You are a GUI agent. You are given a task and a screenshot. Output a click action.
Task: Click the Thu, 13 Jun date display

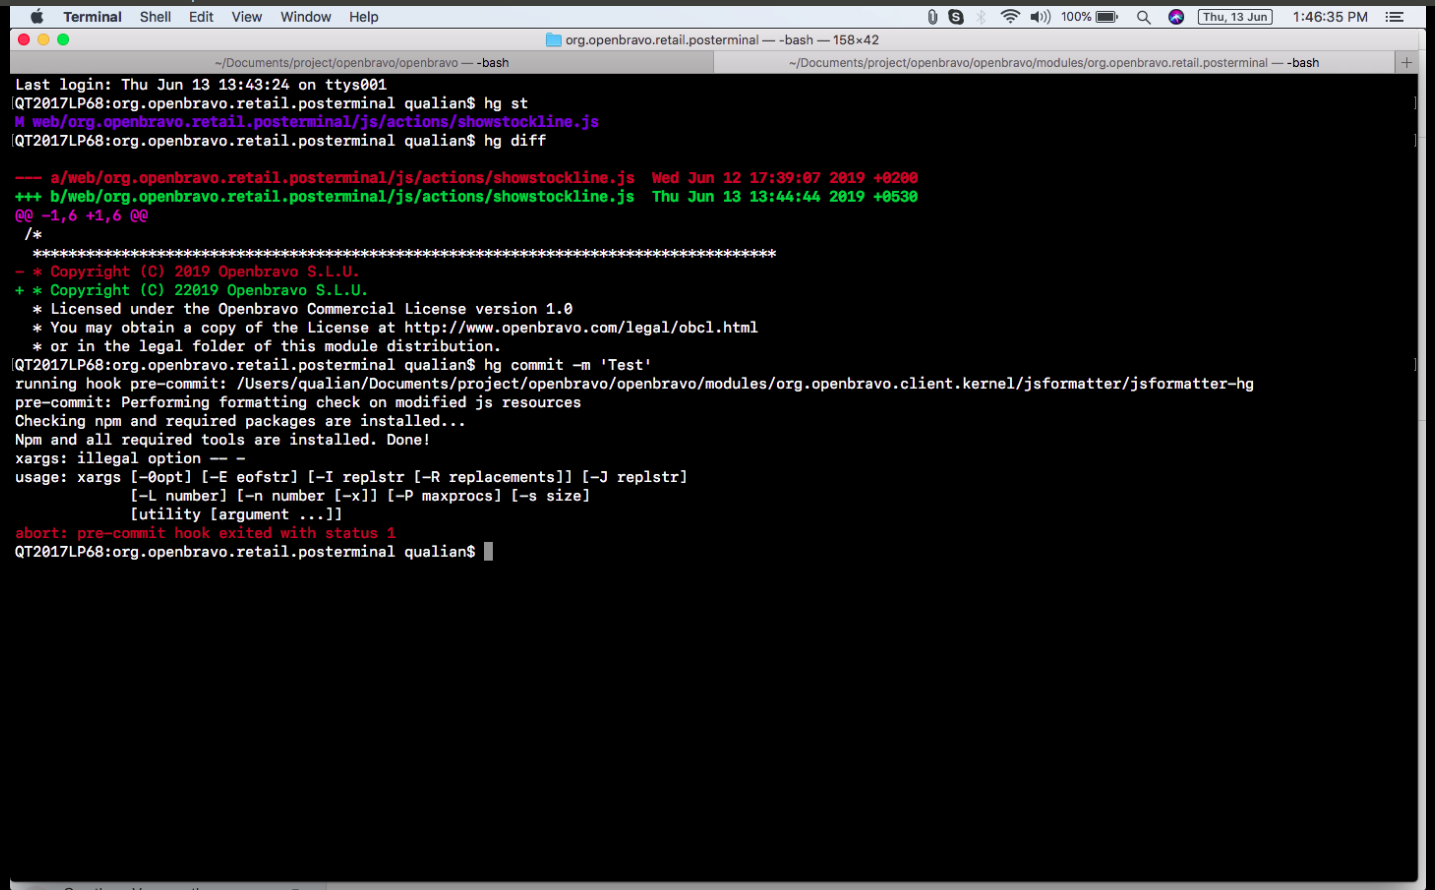click(1235, 17)
